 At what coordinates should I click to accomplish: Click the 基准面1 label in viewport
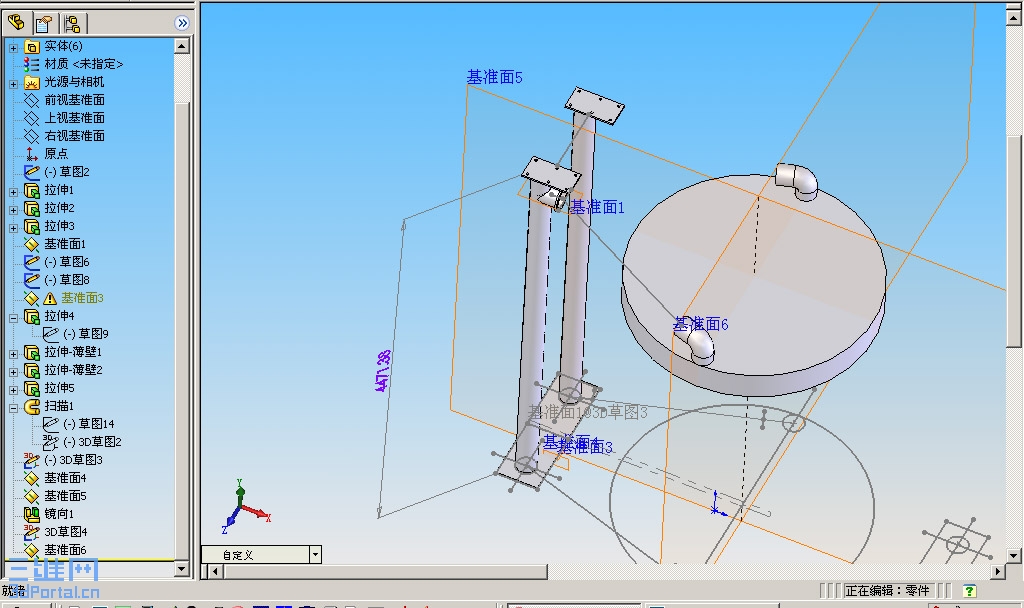pyautogui.click(x=597, y=207)
